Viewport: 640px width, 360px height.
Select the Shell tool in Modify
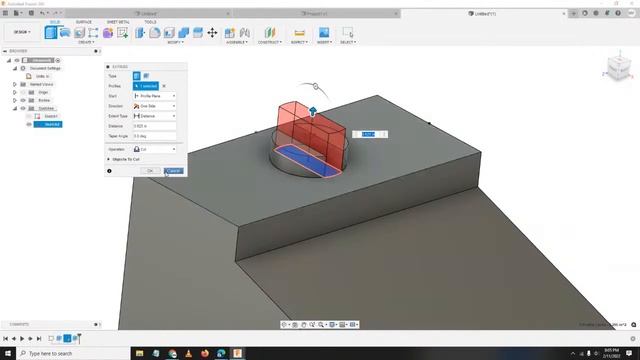coord(169,33)
